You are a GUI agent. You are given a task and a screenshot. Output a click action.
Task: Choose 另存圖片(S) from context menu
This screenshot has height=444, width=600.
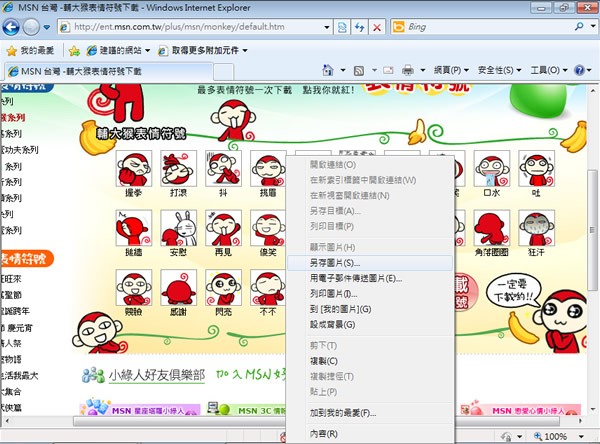pyautogui.click(x=370, y=263)
